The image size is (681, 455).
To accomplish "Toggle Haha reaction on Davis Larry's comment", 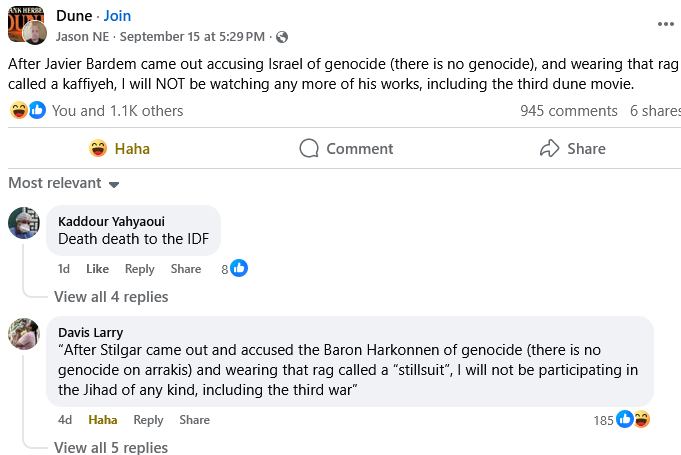I will tap(102, 420).
